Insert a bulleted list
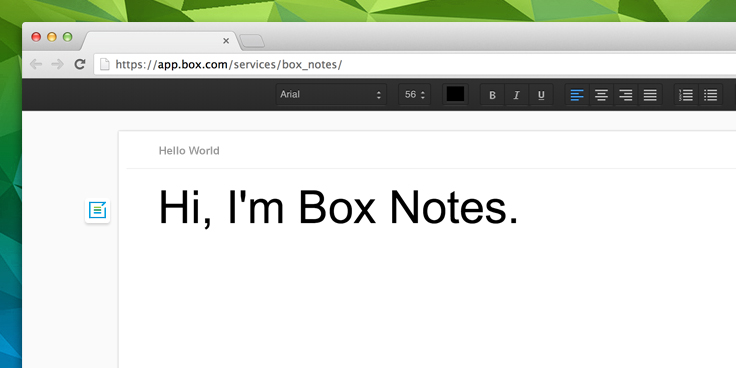The height and width of the screenshot is (368, 736). pos(711,95)
